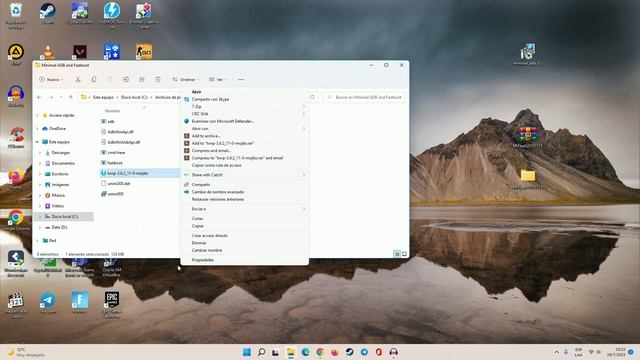Choose Abrir in the context menu
The width and height of the screenshot is (640, 360).
(244, 92)
